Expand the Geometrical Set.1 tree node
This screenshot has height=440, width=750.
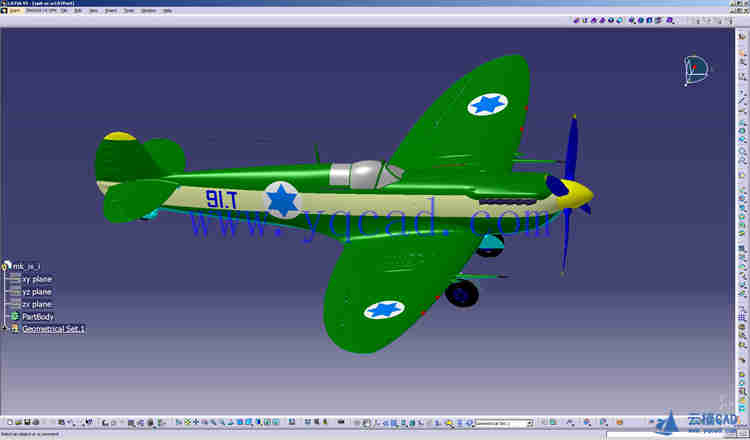(x=5, y=329)
